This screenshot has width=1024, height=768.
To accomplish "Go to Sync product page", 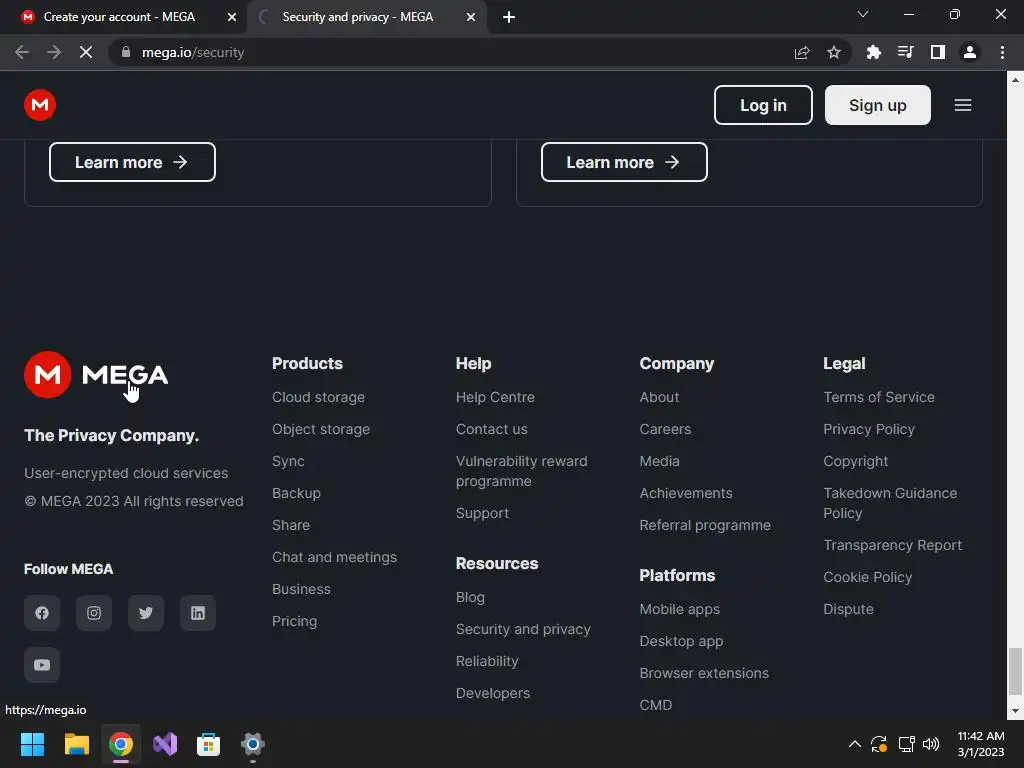I will [288, 461].
